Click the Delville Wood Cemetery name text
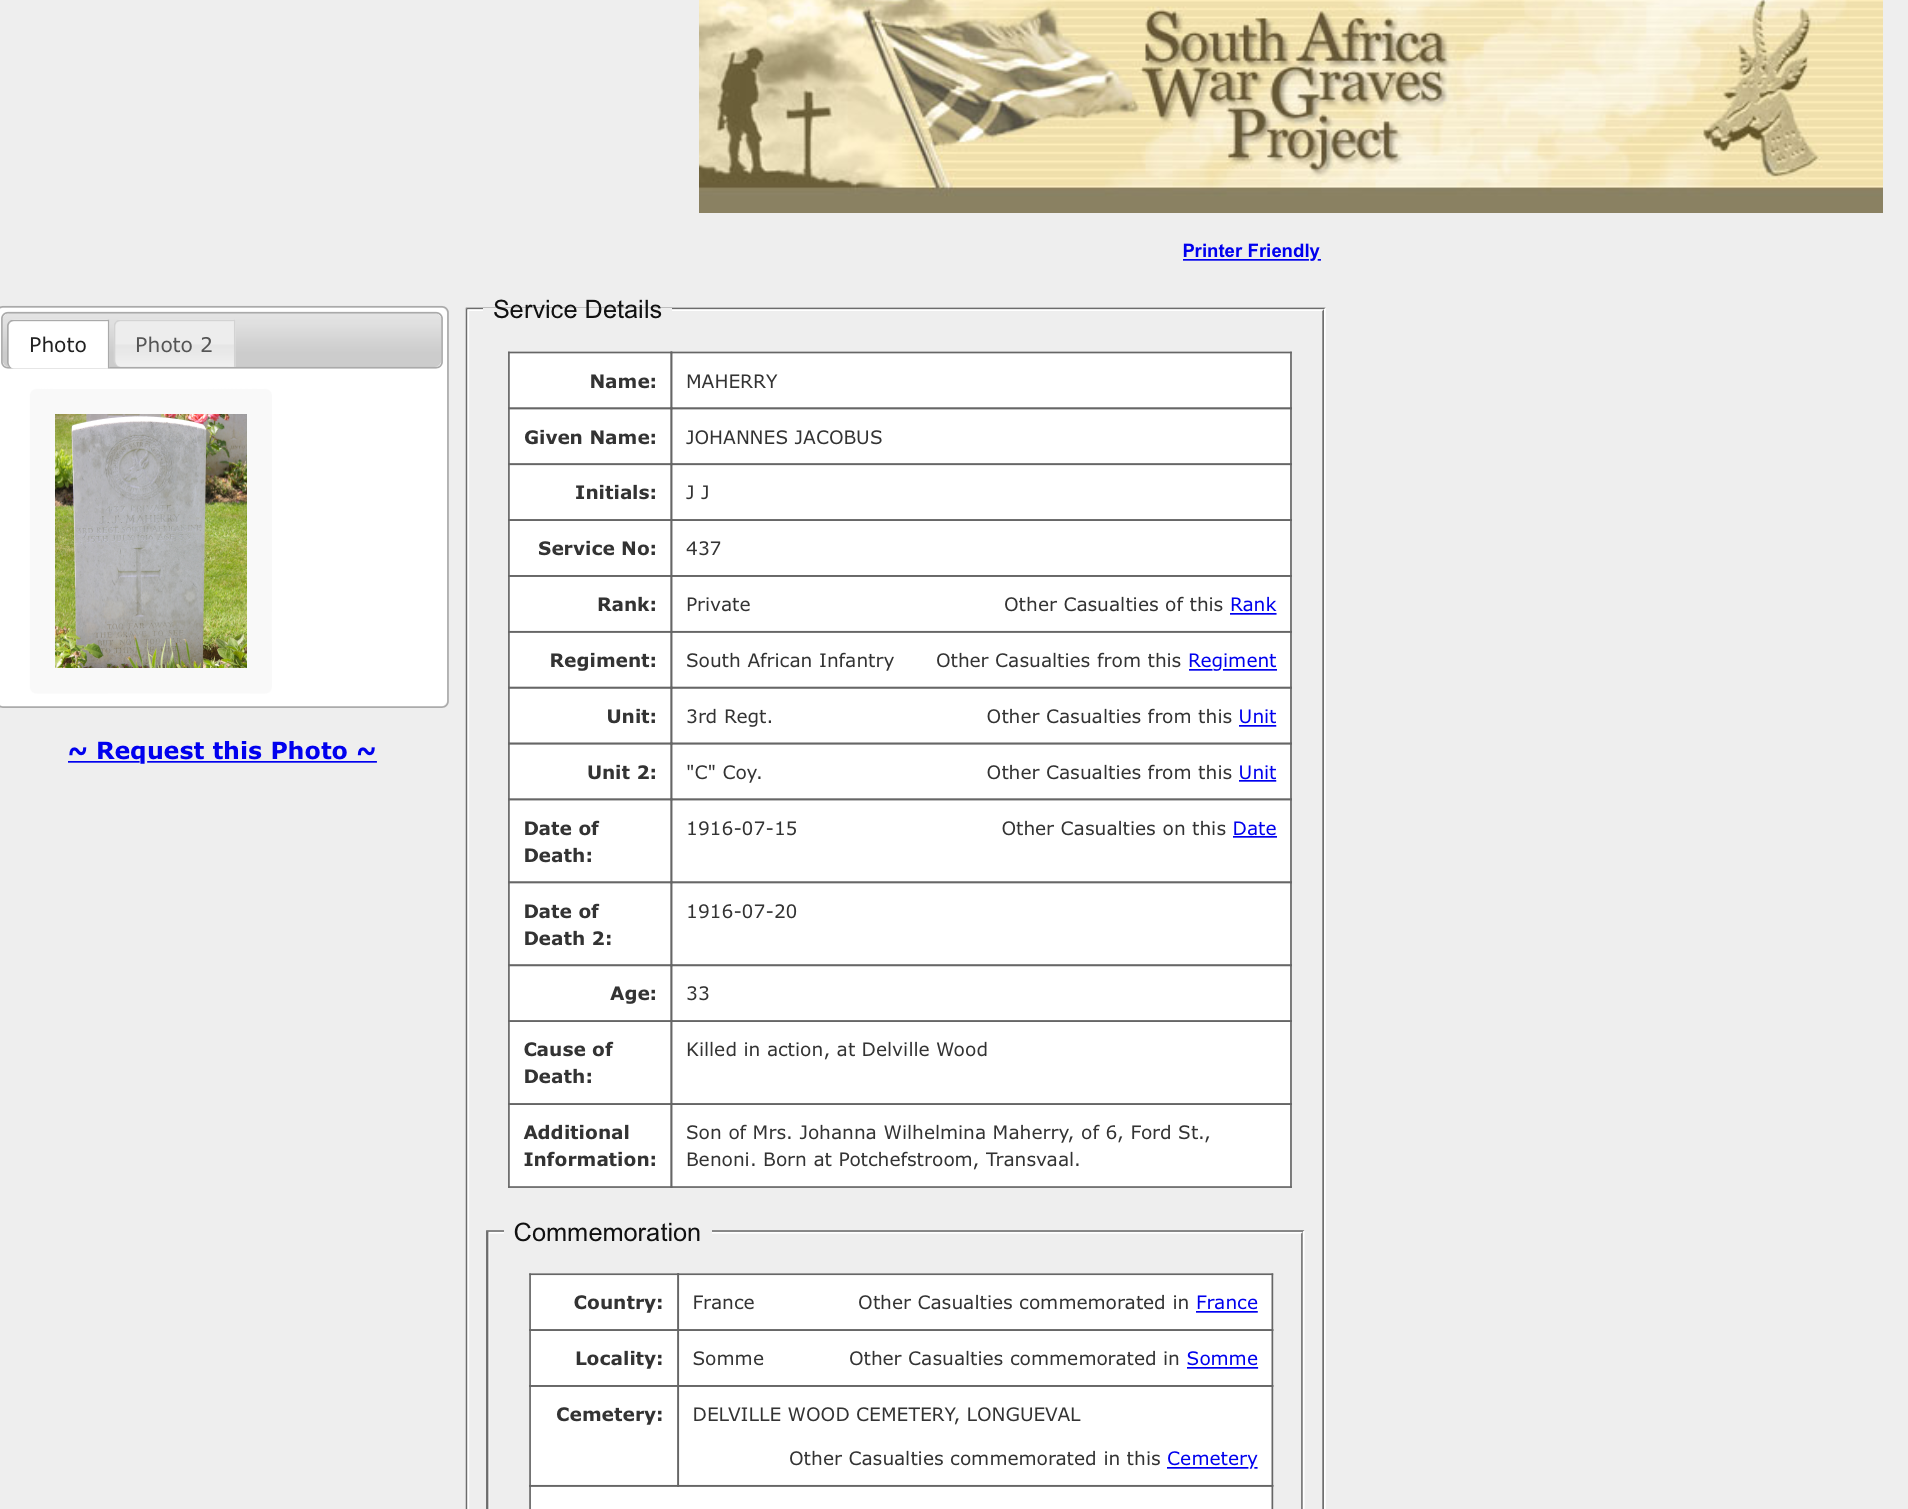Image resolution: width=1908 pixels, height=1509 pixels. click(x=886, y=1415)
